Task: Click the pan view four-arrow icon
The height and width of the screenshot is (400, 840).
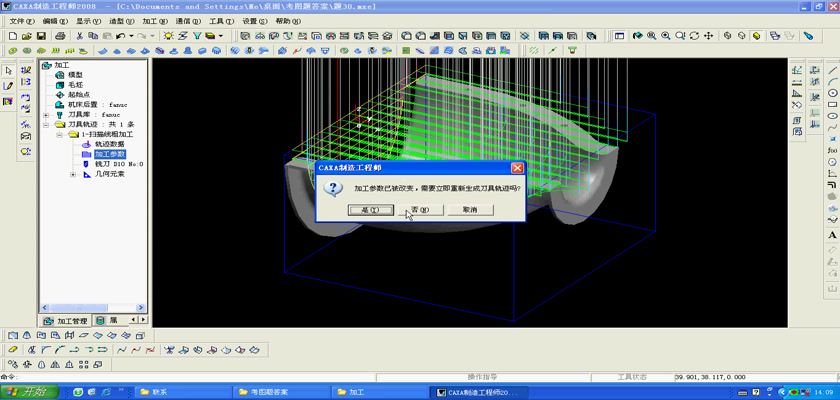Action: coord(708,36)
